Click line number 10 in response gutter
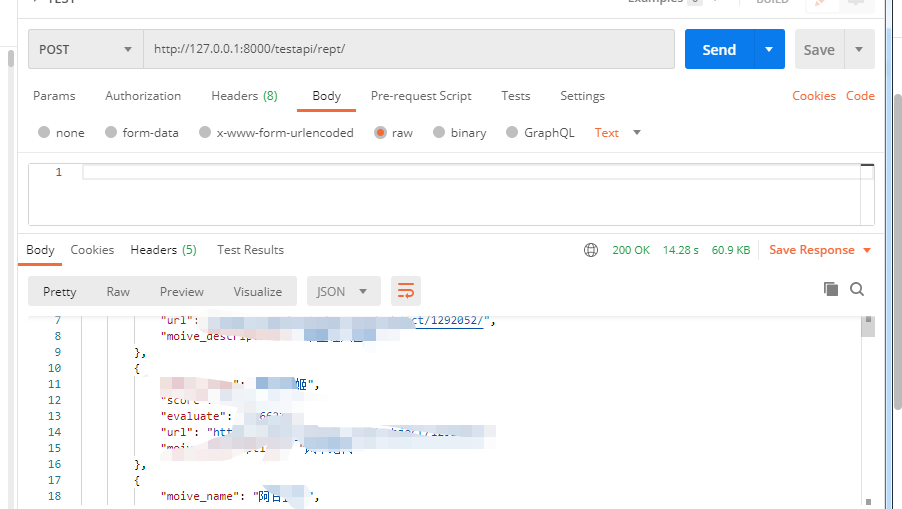The height and width of the screenshot is (509, 902). 55,368
